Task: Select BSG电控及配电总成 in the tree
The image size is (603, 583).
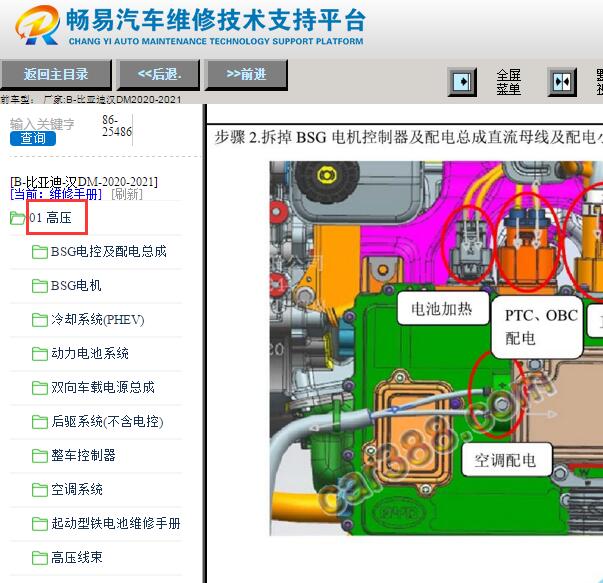Action: 109,252
